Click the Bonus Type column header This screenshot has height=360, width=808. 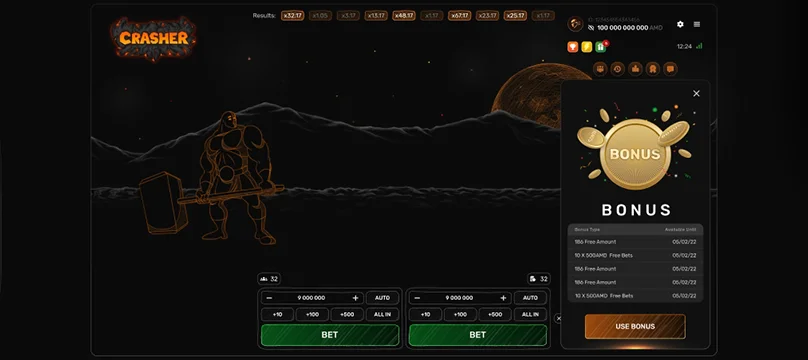click(x=587, y=229)
